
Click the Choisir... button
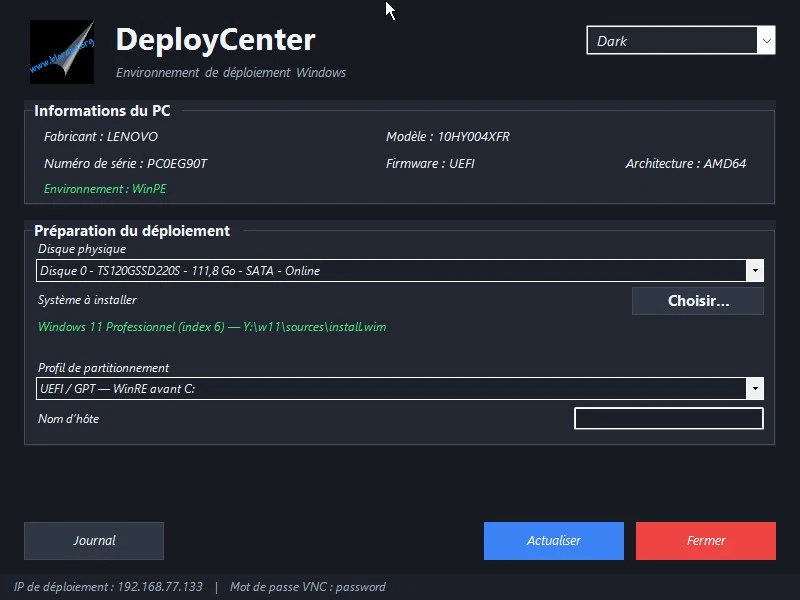click(x=698, y=301)
